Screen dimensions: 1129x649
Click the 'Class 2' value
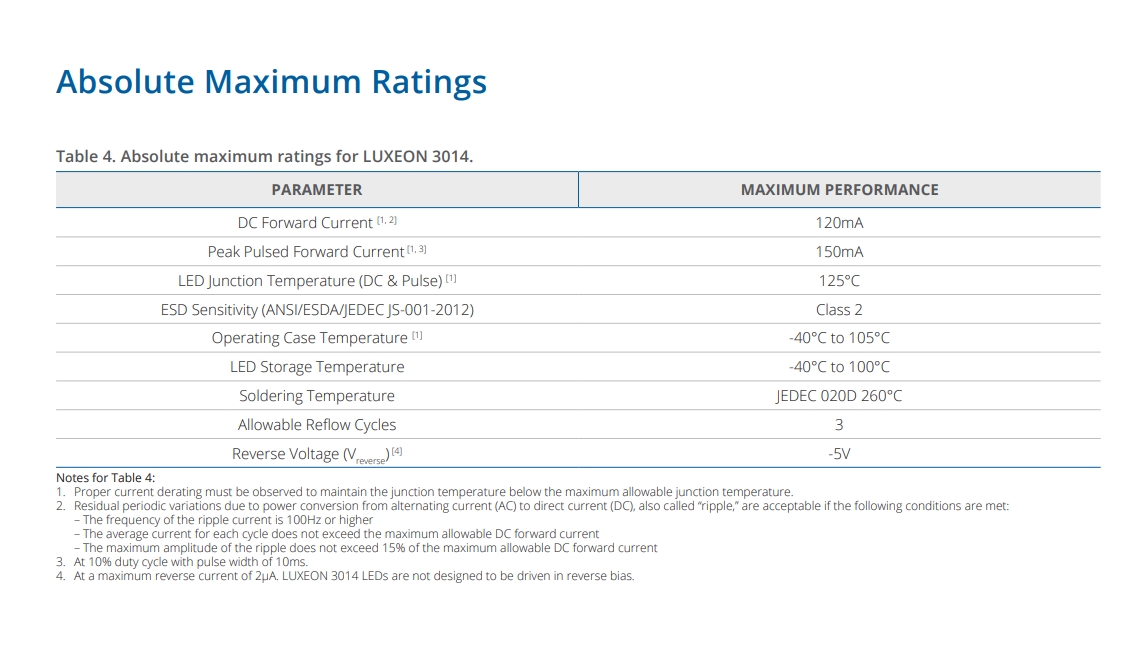click(840, 309)
